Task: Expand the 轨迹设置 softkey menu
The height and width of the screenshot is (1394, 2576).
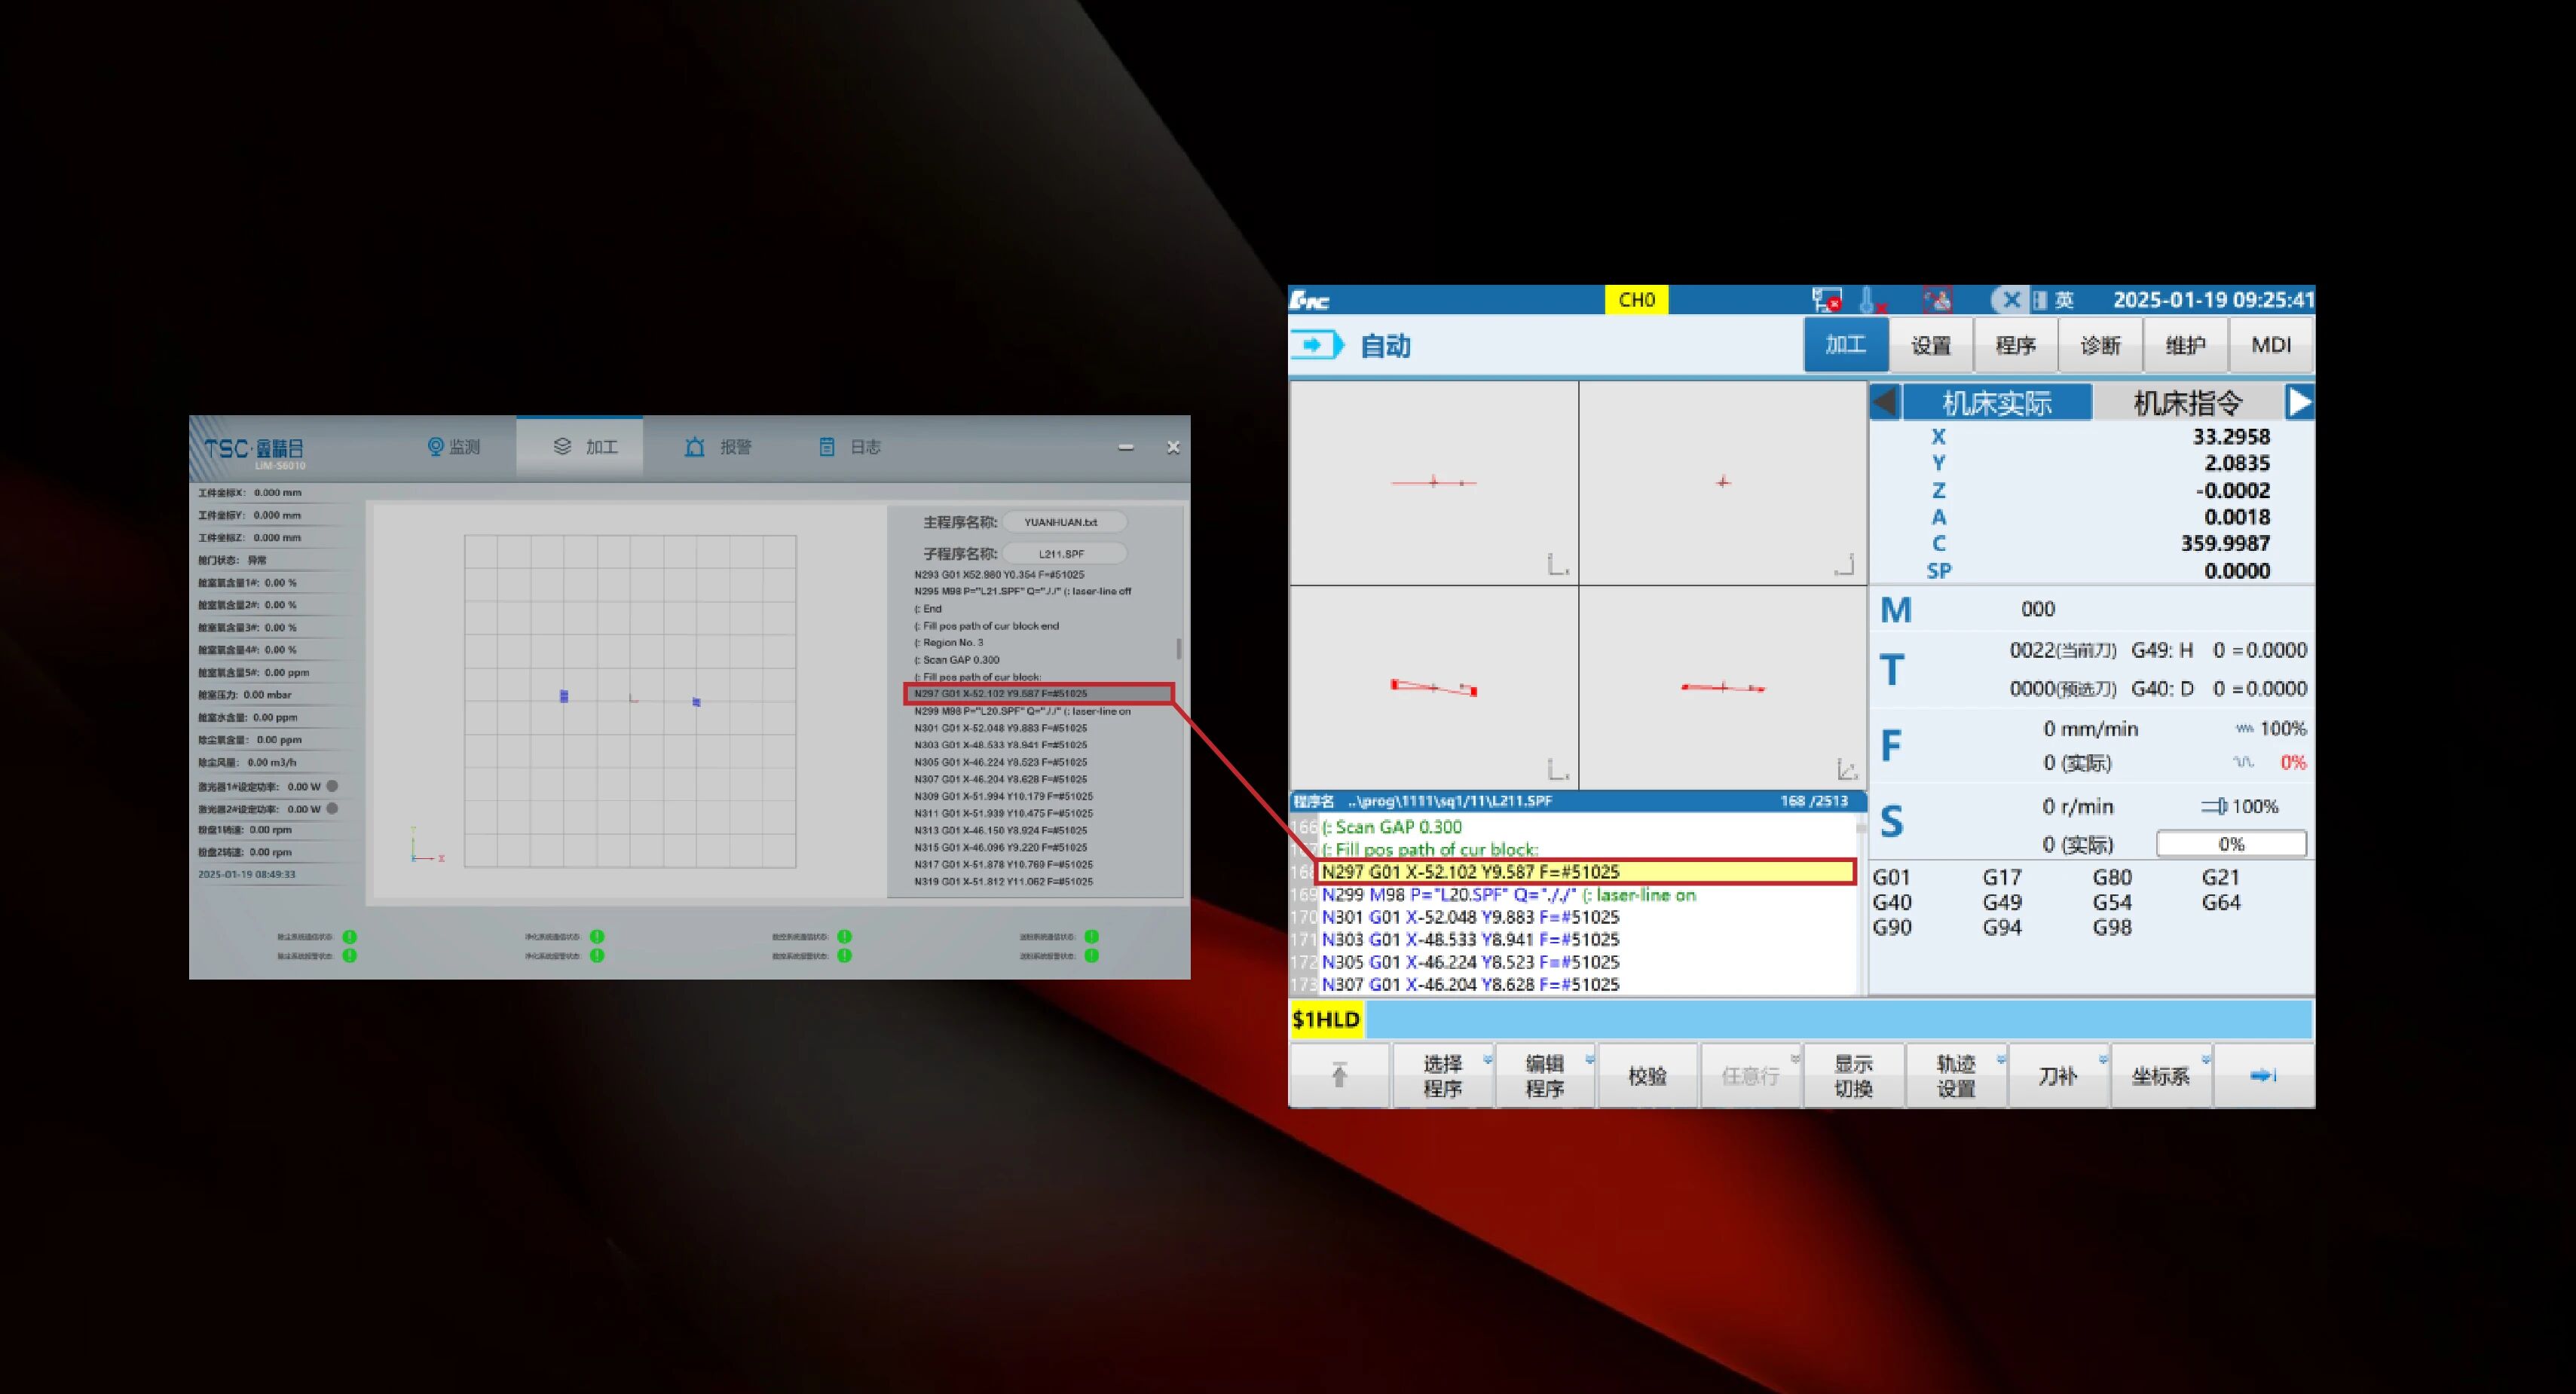Action: tap(1956, 1075)
